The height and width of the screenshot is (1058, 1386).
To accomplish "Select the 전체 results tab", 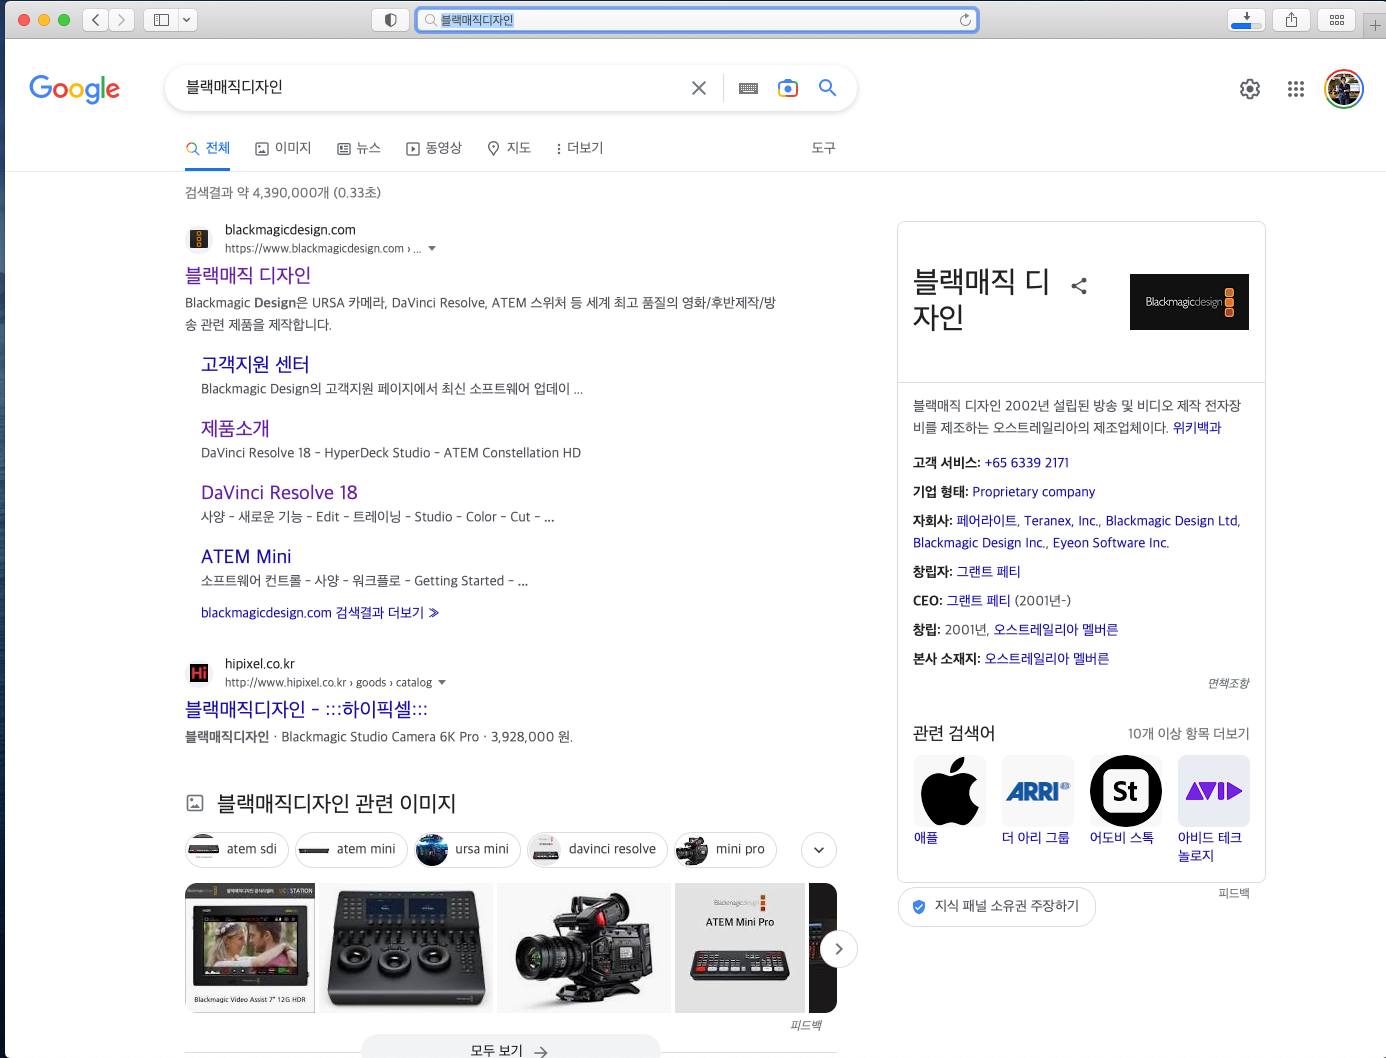I will [208, 148].
